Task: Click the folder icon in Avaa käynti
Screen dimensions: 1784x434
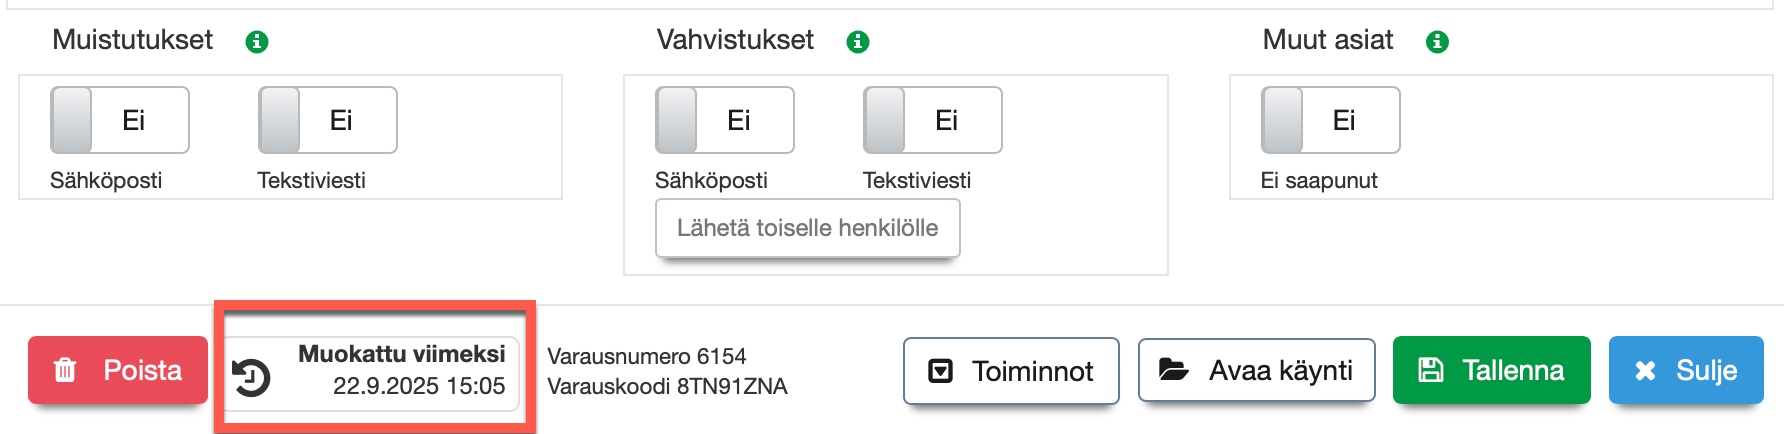Action: click(x=1173, y=370)
